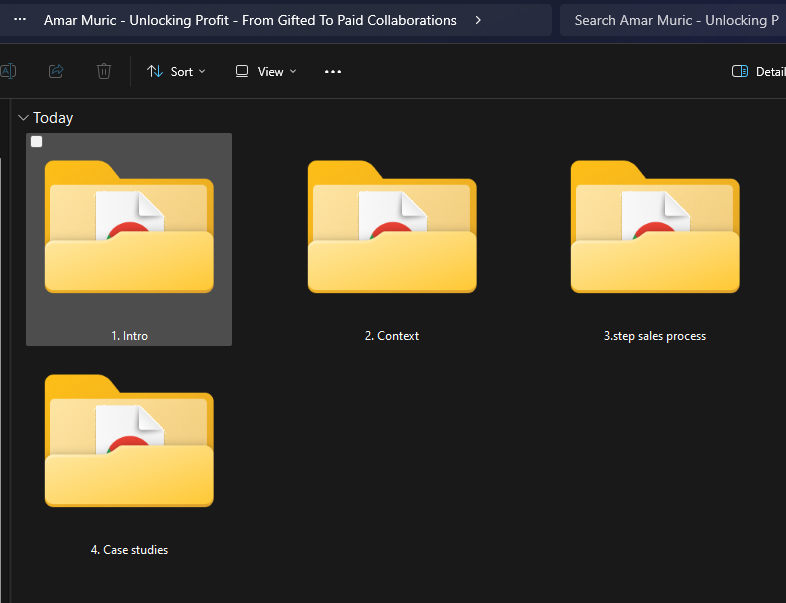The width and height of the screenshot is (786, 603).
Task: Click the Share icon in the toolbar
Action: (x=57, y=71)
